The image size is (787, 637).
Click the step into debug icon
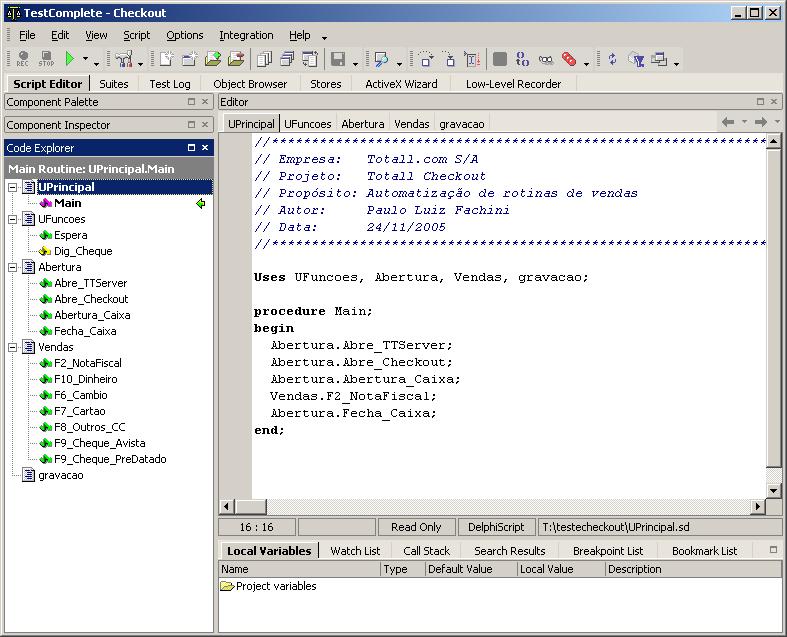449,59
